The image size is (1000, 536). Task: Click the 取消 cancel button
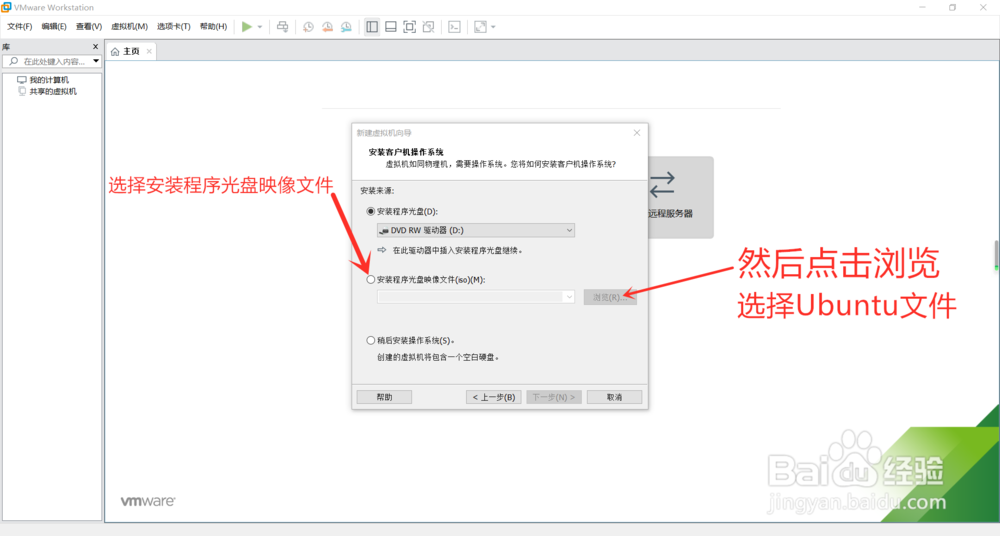[x=614, y=397]
